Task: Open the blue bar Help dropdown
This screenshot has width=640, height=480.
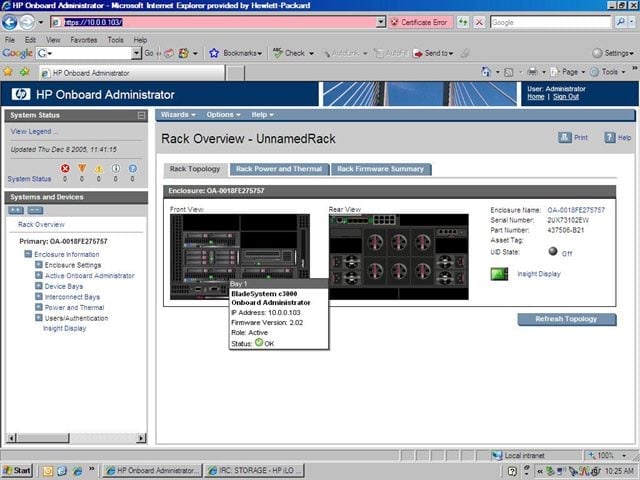Action: click(x=262, y=115)
